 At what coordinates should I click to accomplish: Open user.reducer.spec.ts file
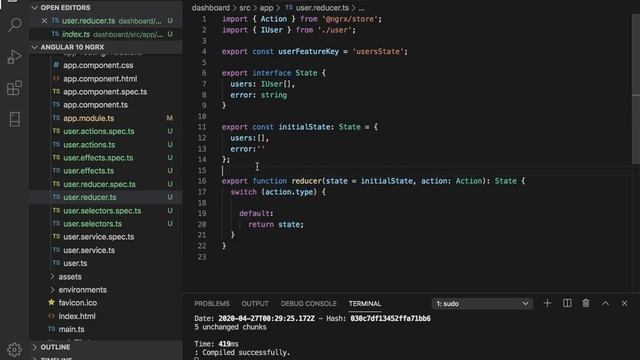tap(99, 184)
